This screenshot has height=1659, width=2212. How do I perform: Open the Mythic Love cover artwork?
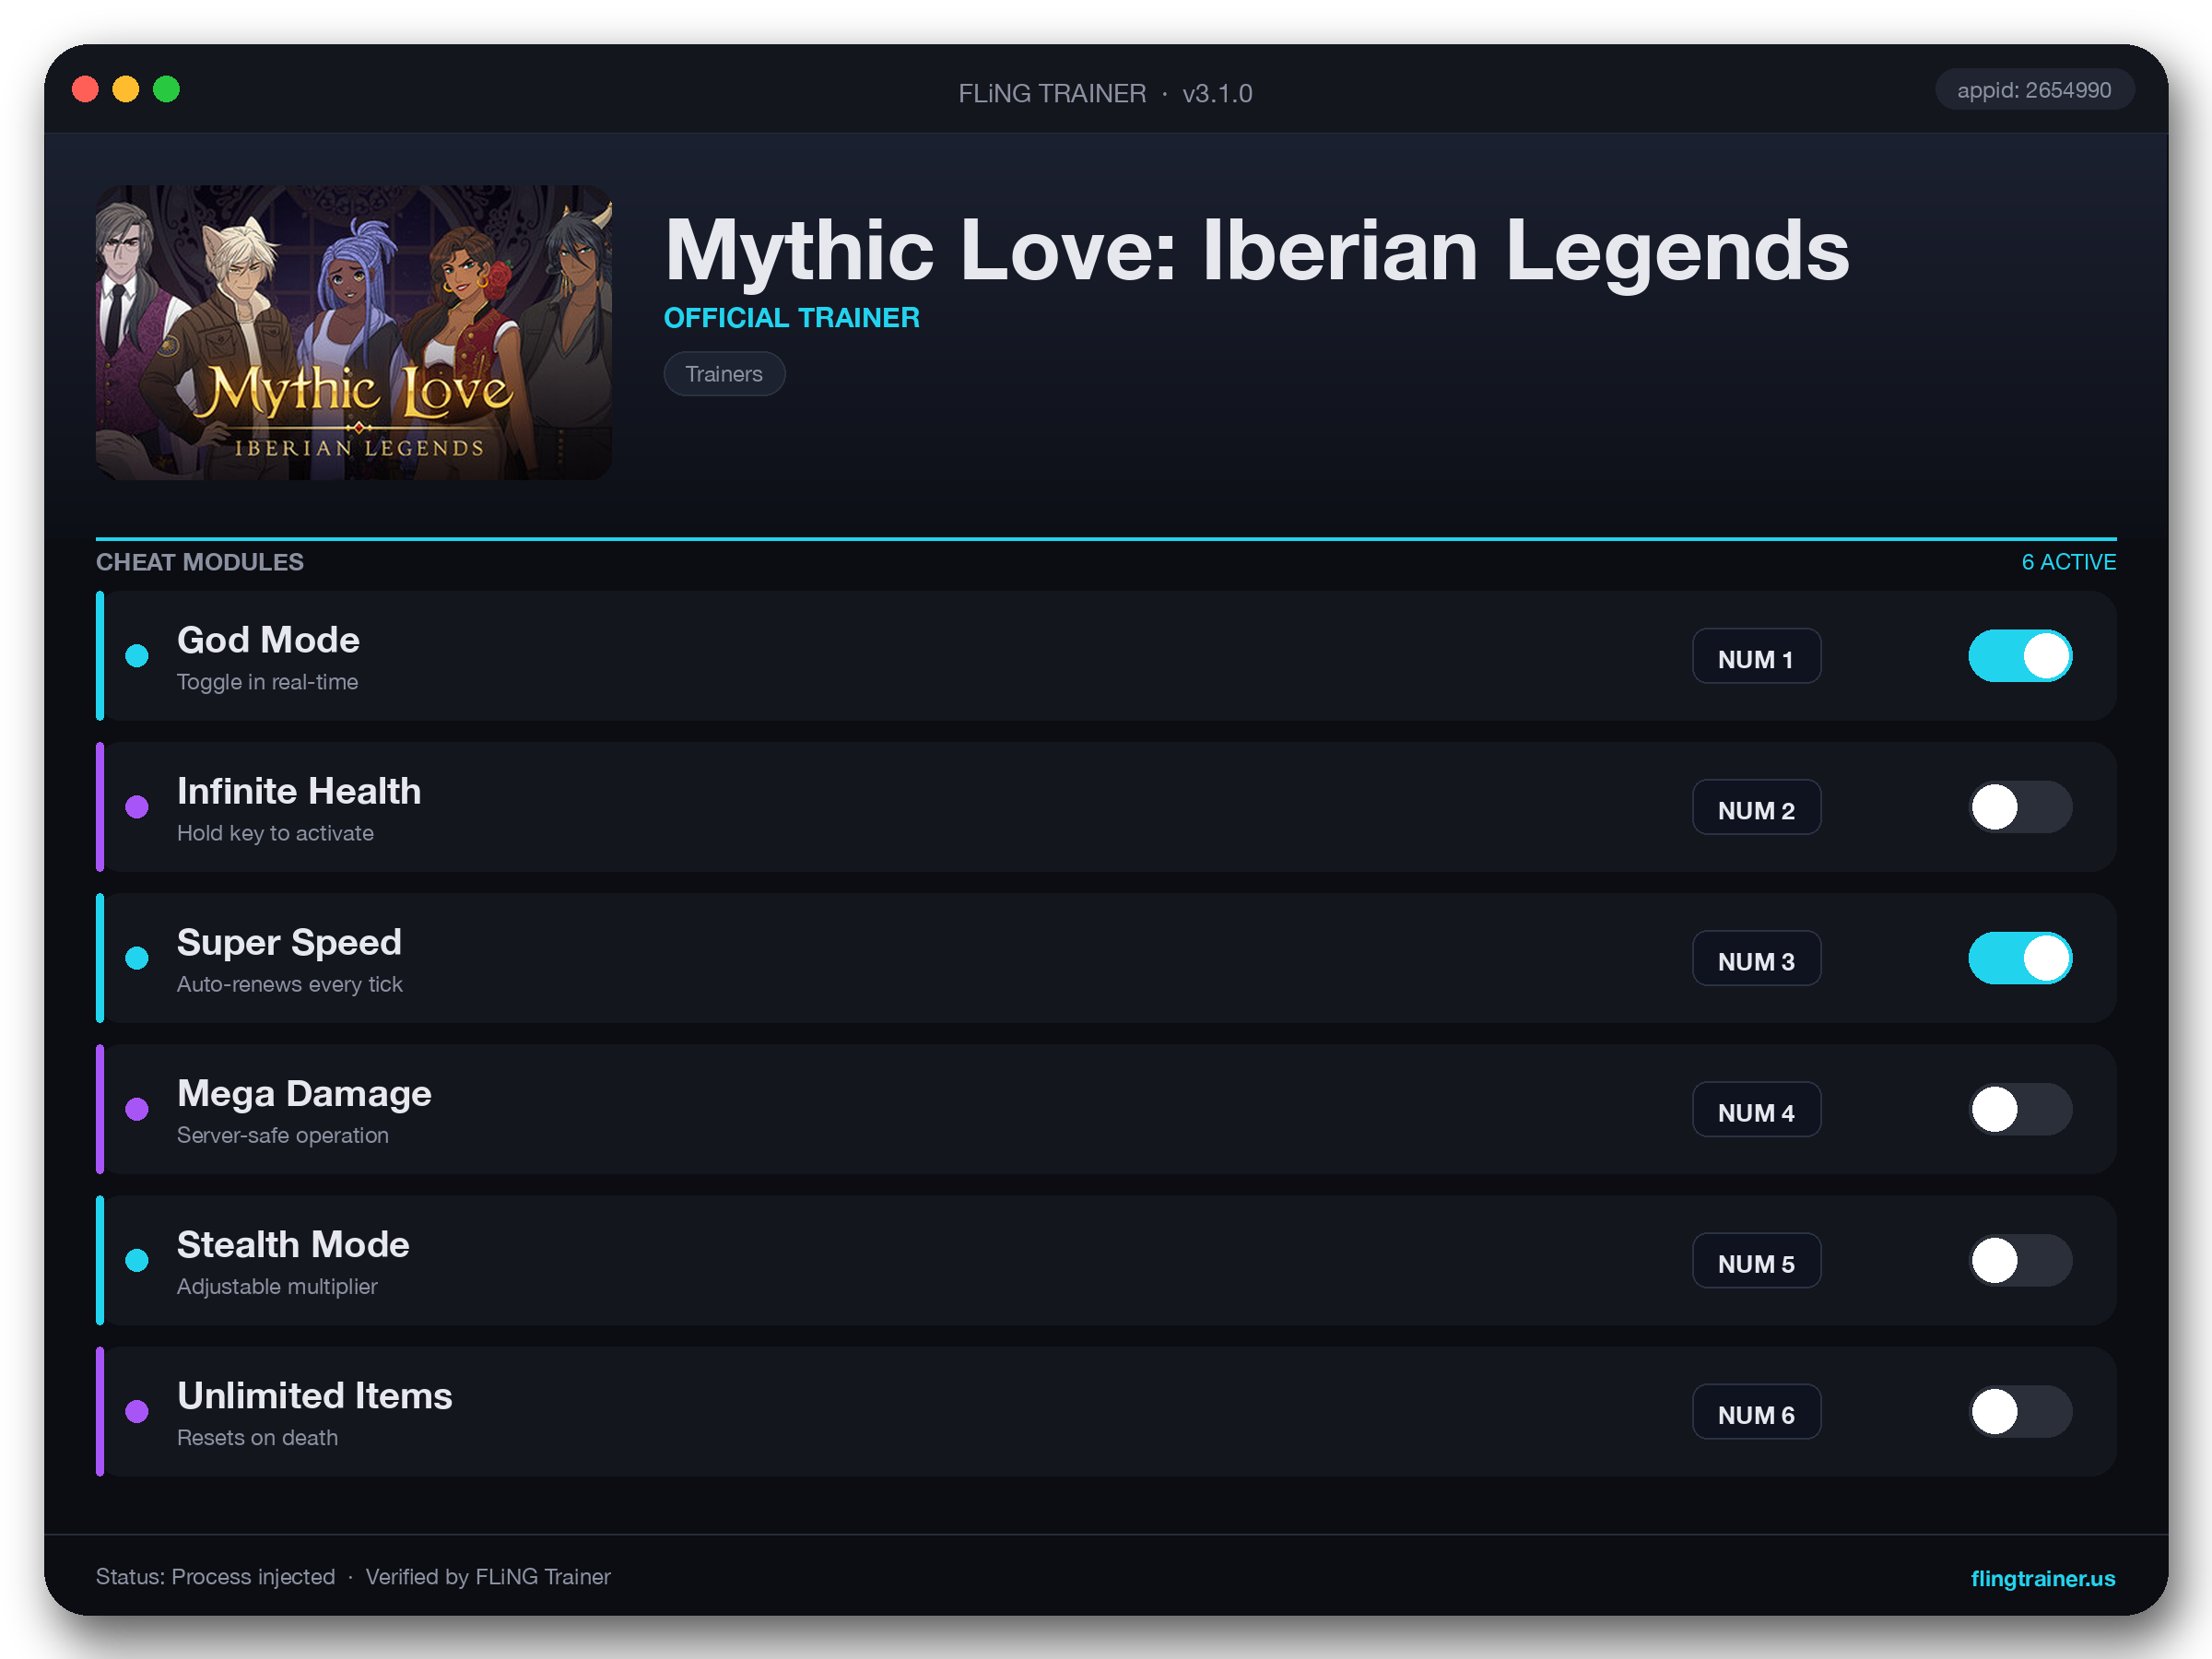[x=353, y=332]
